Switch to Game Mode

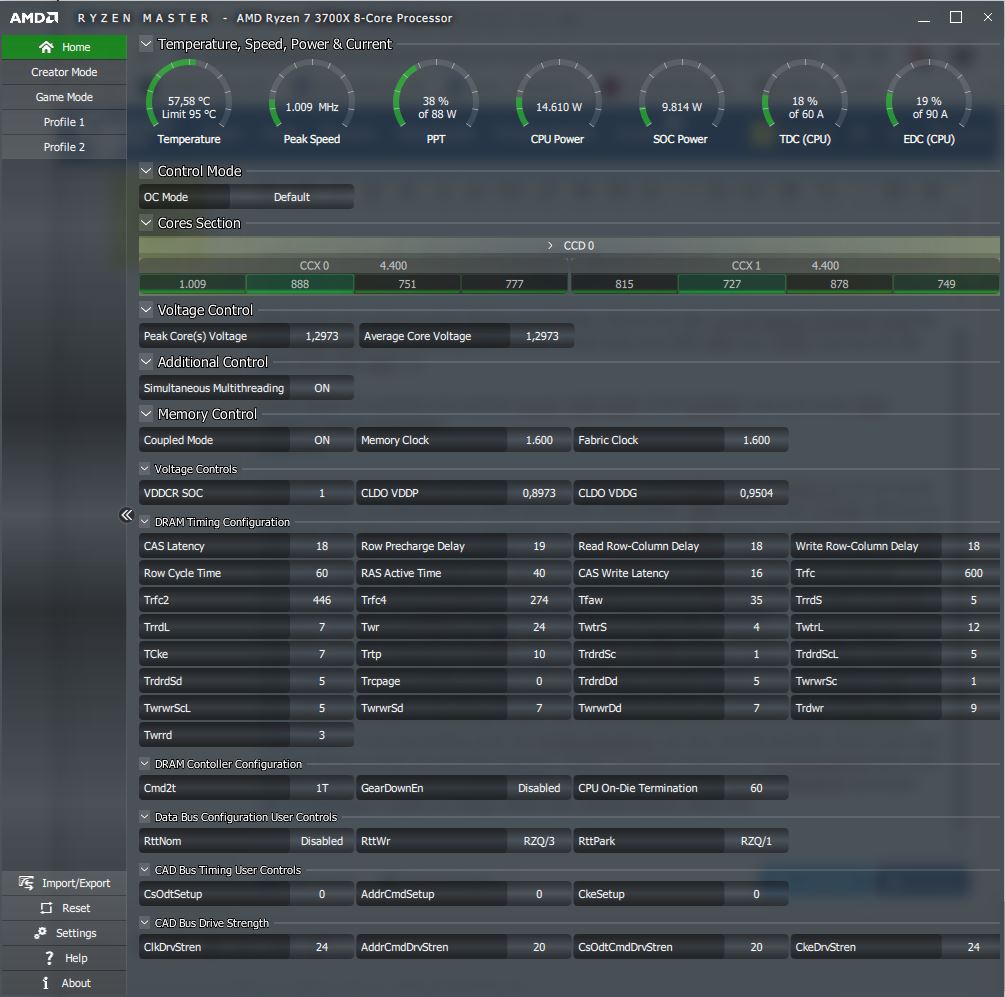pos(64,97)
